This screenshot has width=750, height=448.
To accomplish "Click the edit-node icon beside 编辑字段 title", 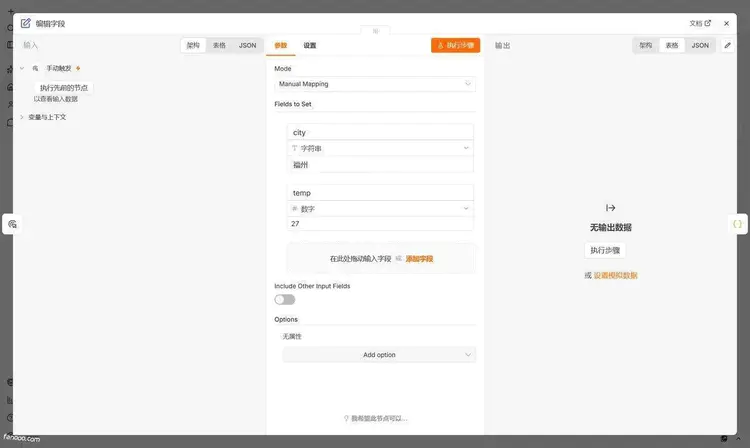I will (x=26, y=23).
